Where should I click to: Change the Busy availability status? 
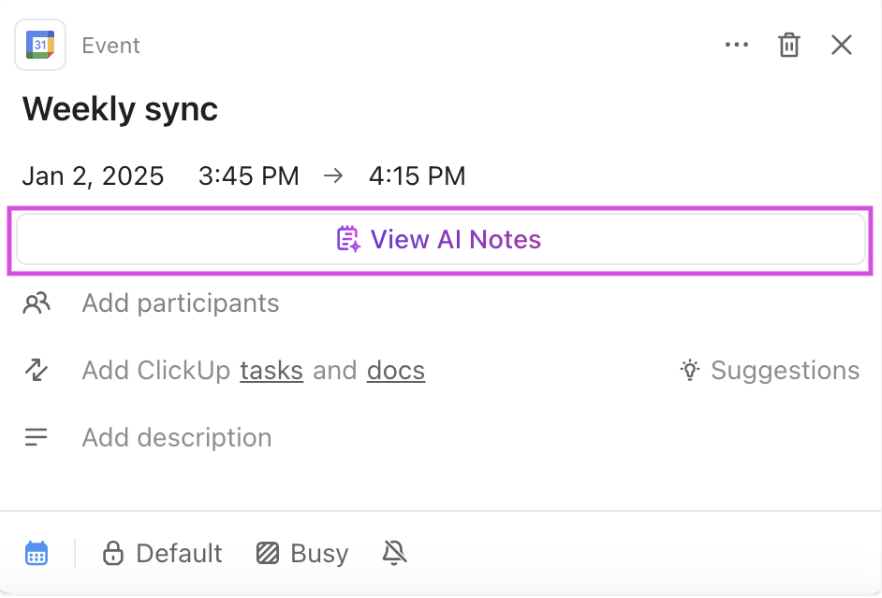303,553
